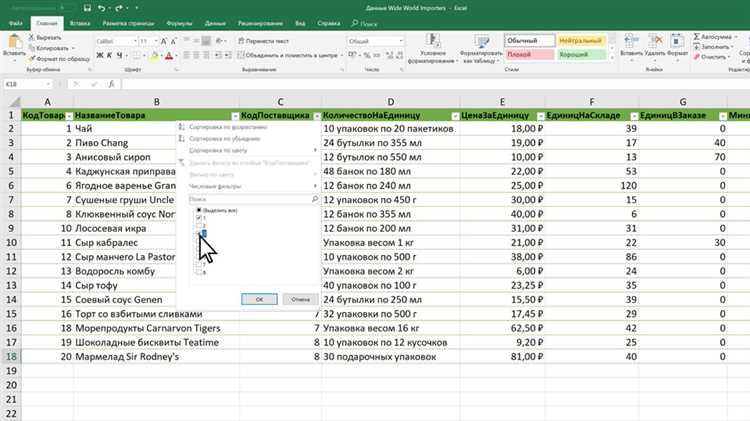The width and height of the screenshot is (750, 421).
Task: Click the Undo arrow icon
Action: click(x=101, y=8)
